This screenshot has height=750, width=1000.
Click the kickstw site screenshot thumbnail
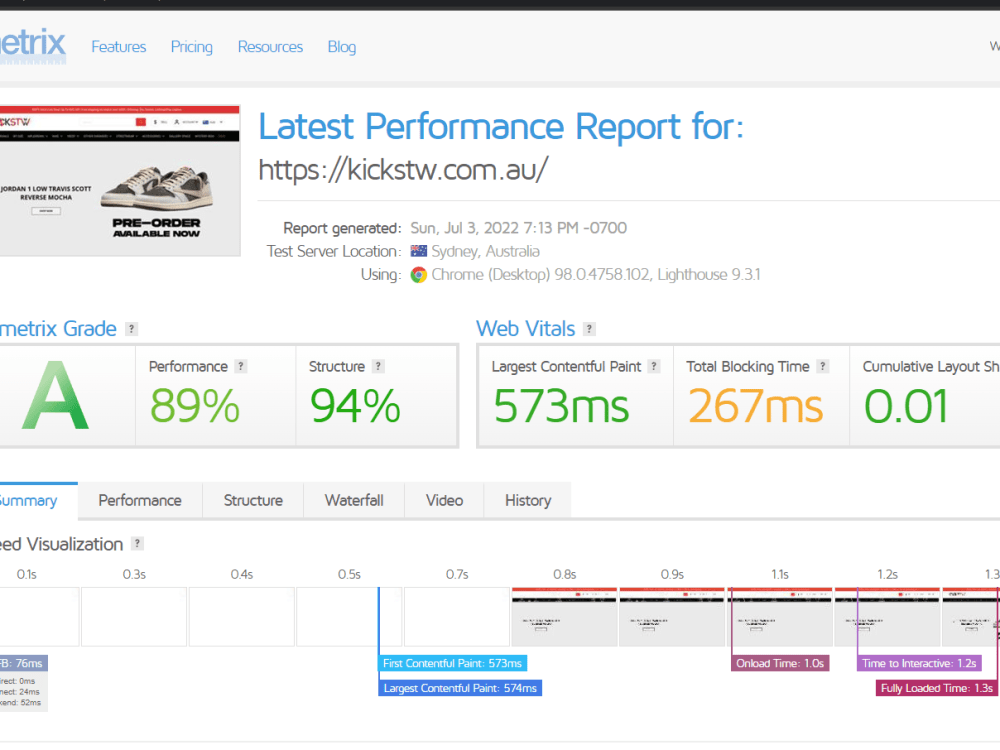click(x=120, y=181)
